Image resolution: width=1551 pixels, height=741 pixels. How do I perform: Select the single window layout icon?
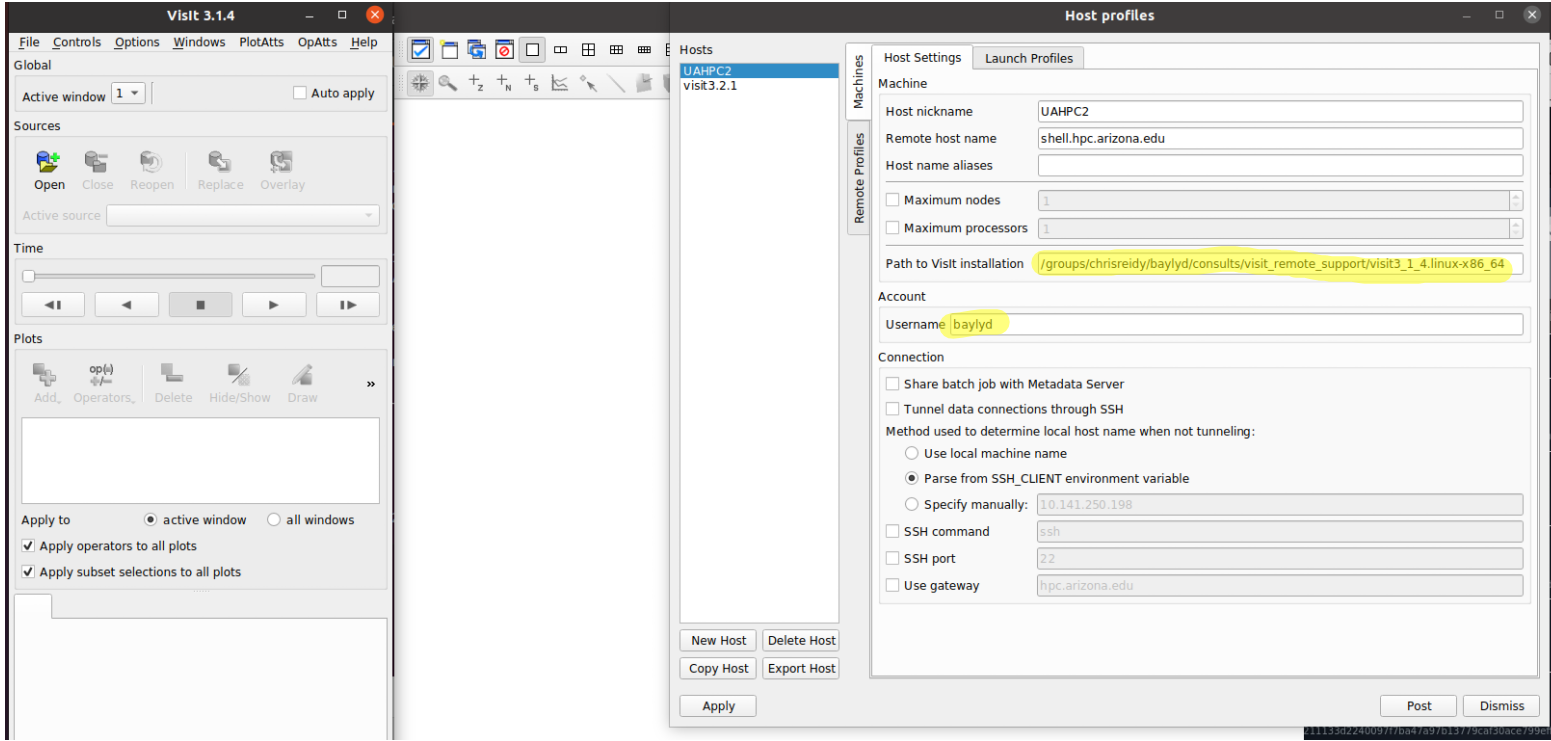(533, 49)
